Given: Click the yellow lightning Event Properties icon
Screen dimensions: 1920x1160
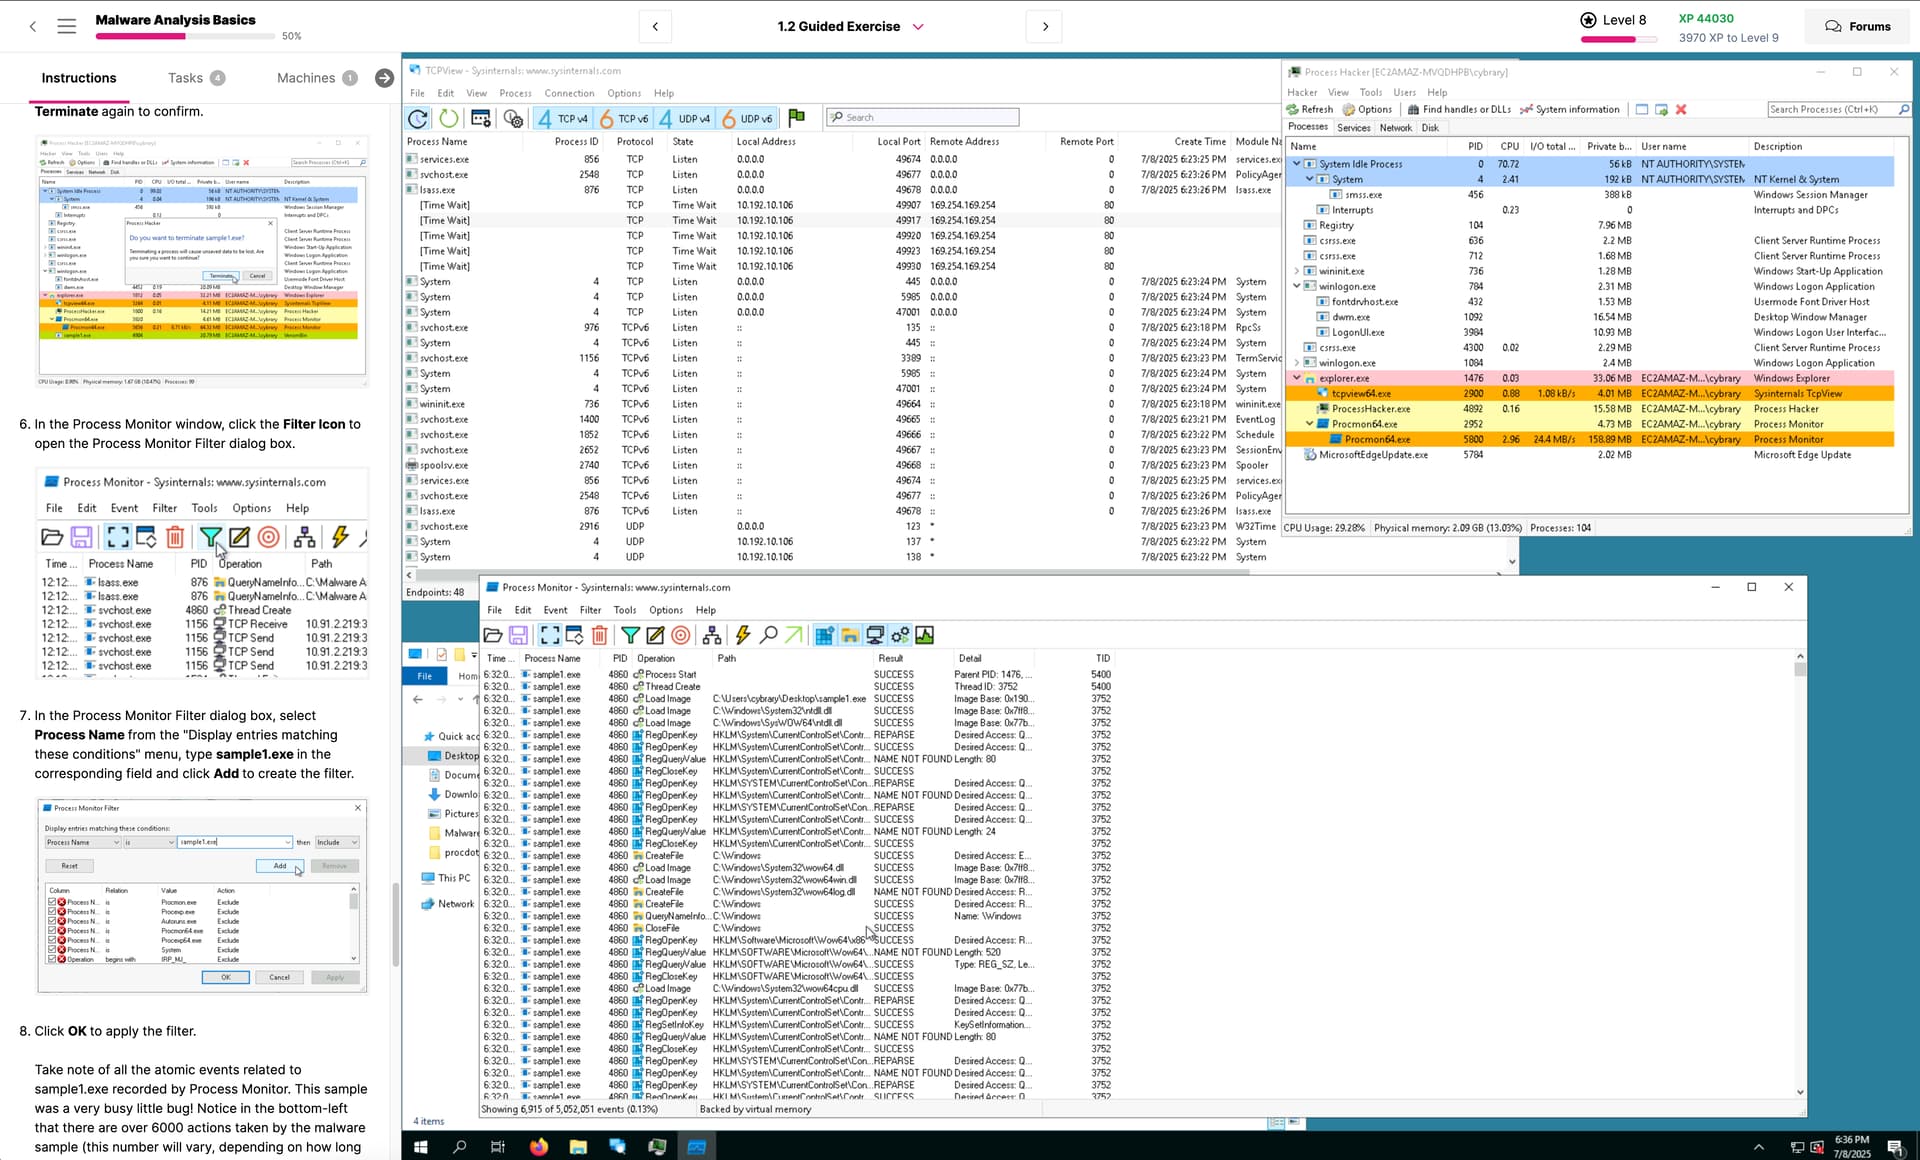Looking at the screenshot, I should [x=742, y=635].
